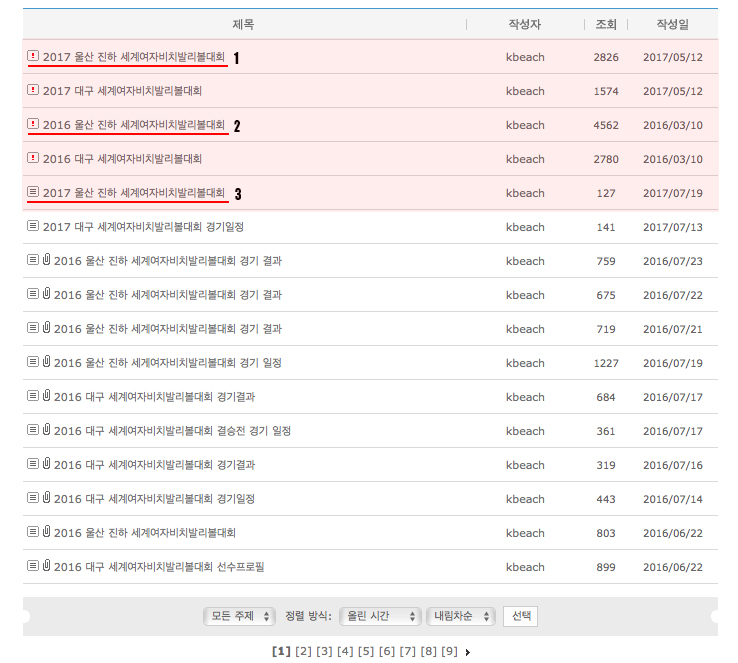Open the 2017 대구 세계여자비치발리볼대회 post dated 2017/05/12
Image resolution: width=738 pixels, height=663 pixels.
click(x=122, y=91)
